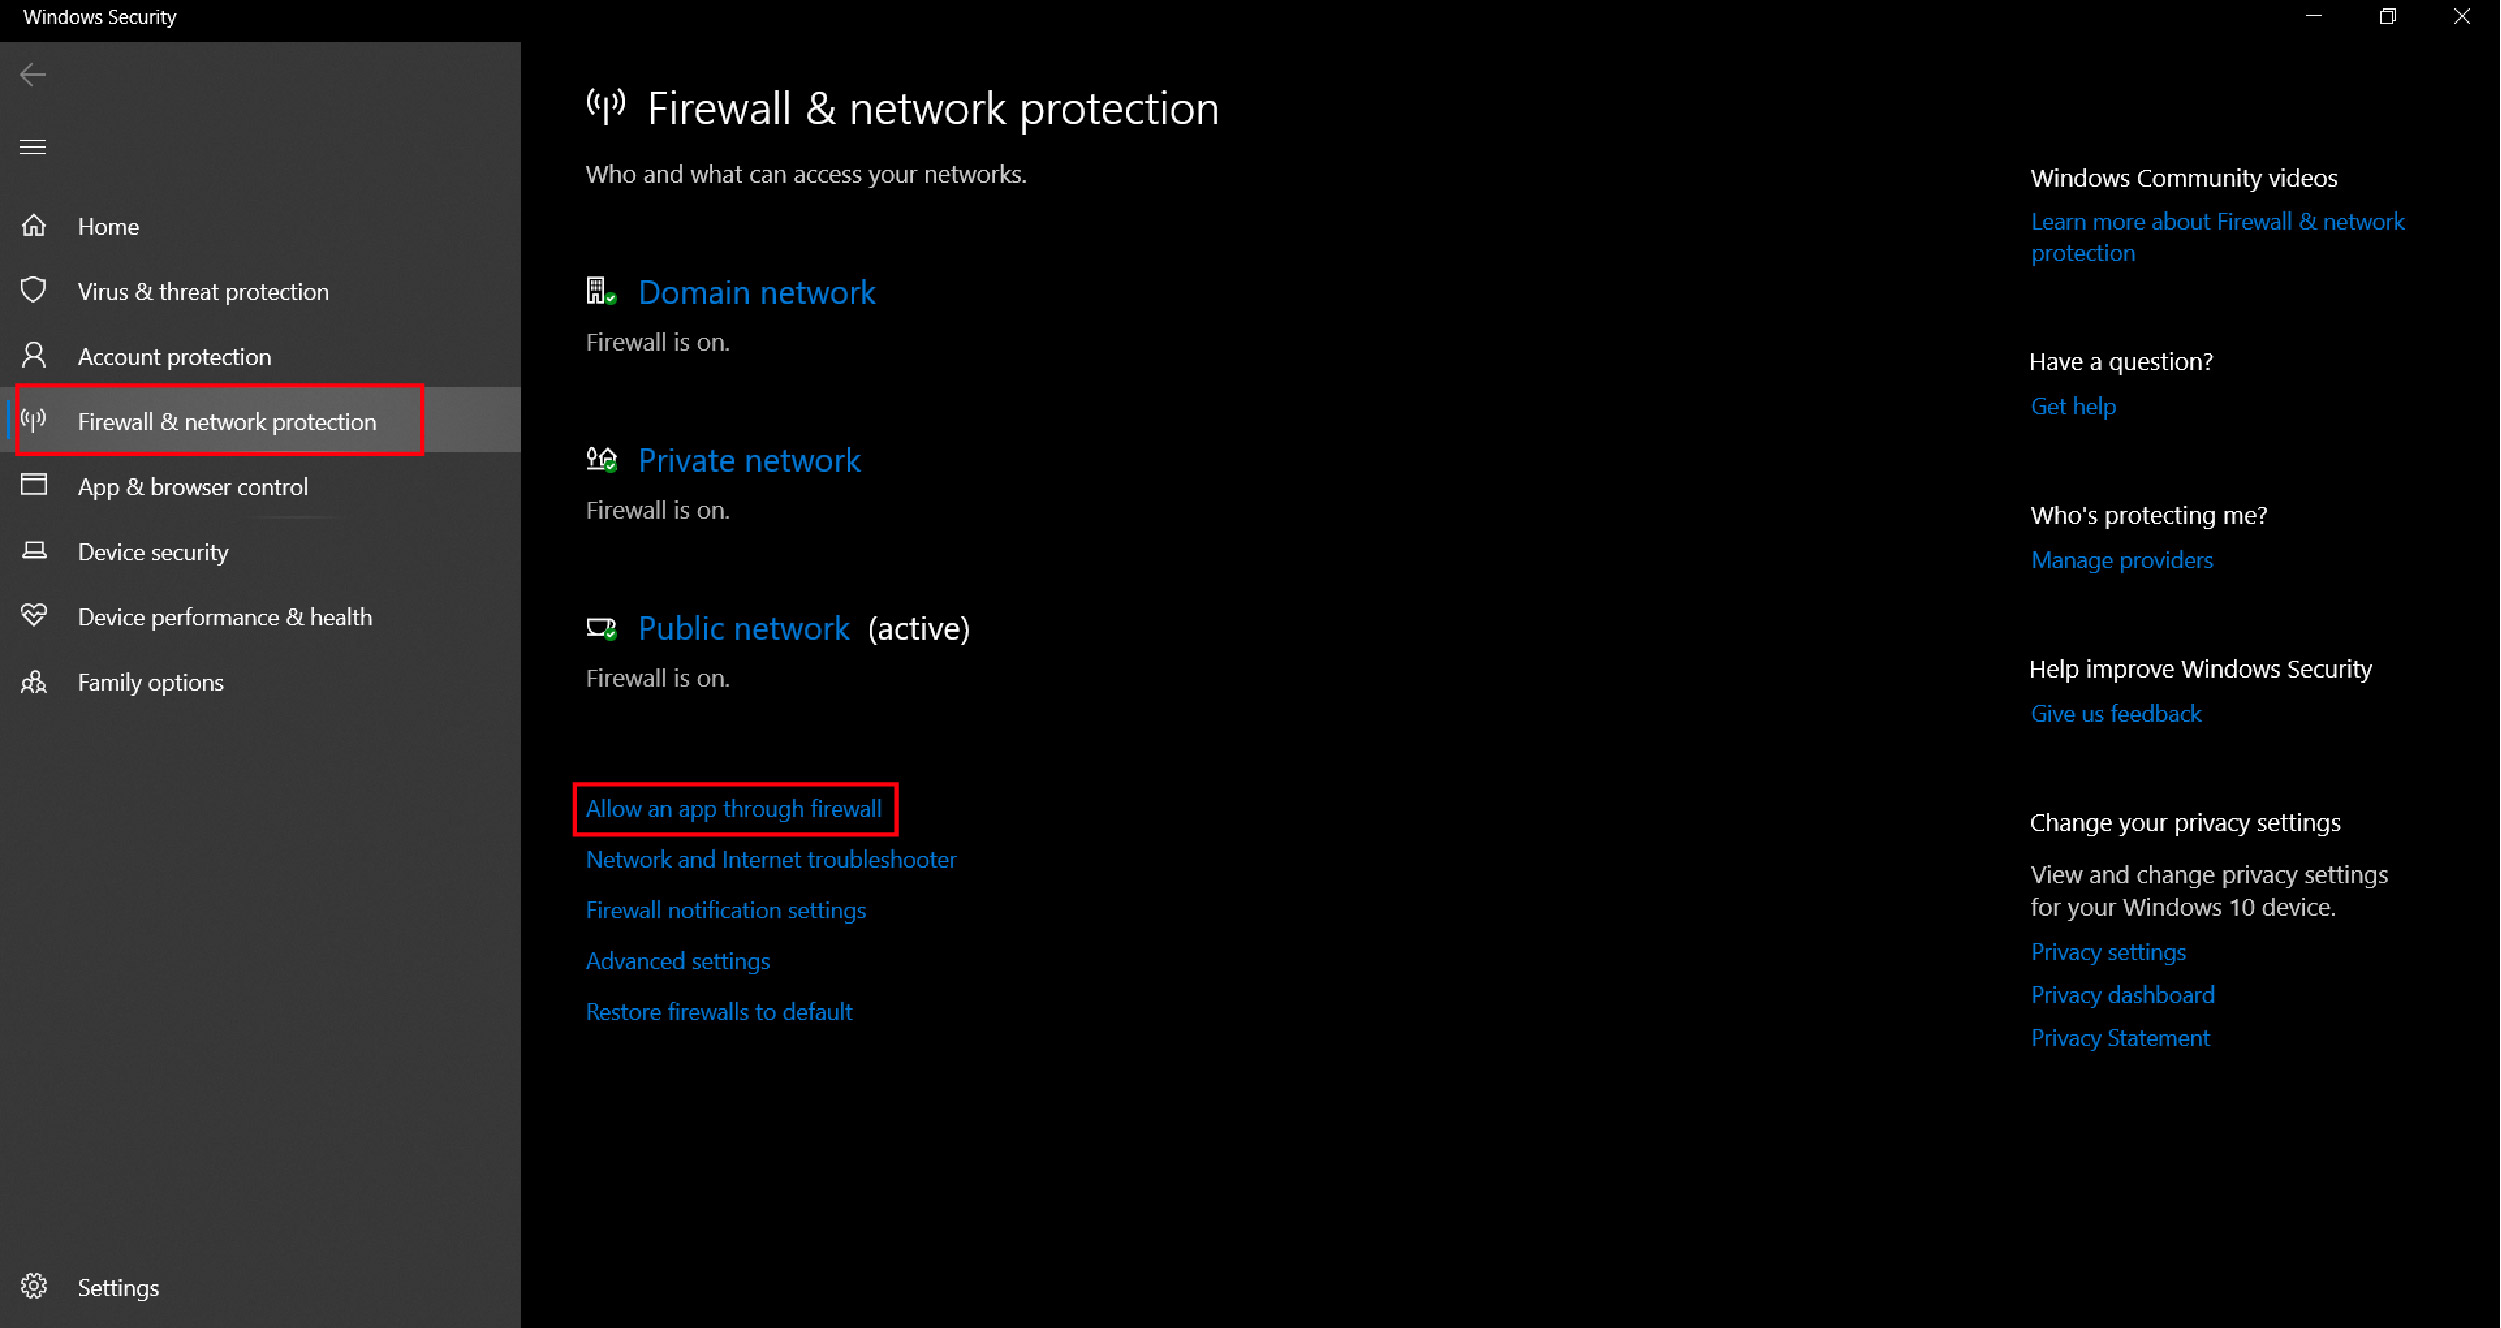This screenshot has height=1328, width=2501.
Task: Toggle the hamburger navigation menu
Action: pos(33,147)
